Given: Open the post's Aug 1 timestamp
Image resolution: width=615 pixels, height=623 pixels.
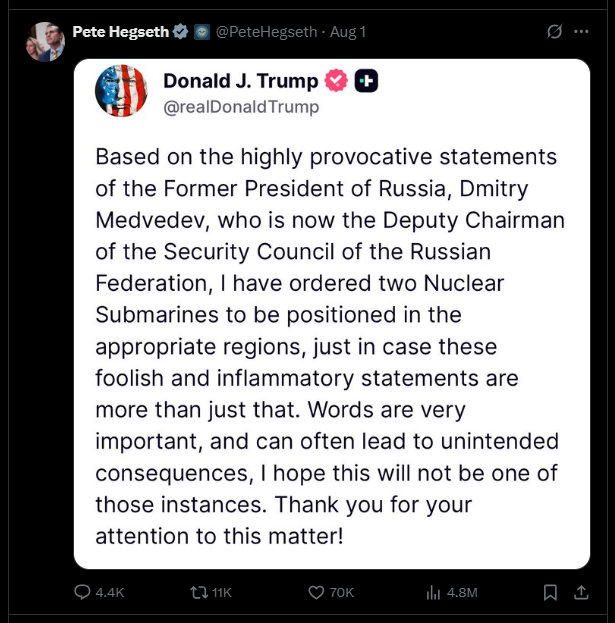Looking at the screenshot, I should pos(350,32).
